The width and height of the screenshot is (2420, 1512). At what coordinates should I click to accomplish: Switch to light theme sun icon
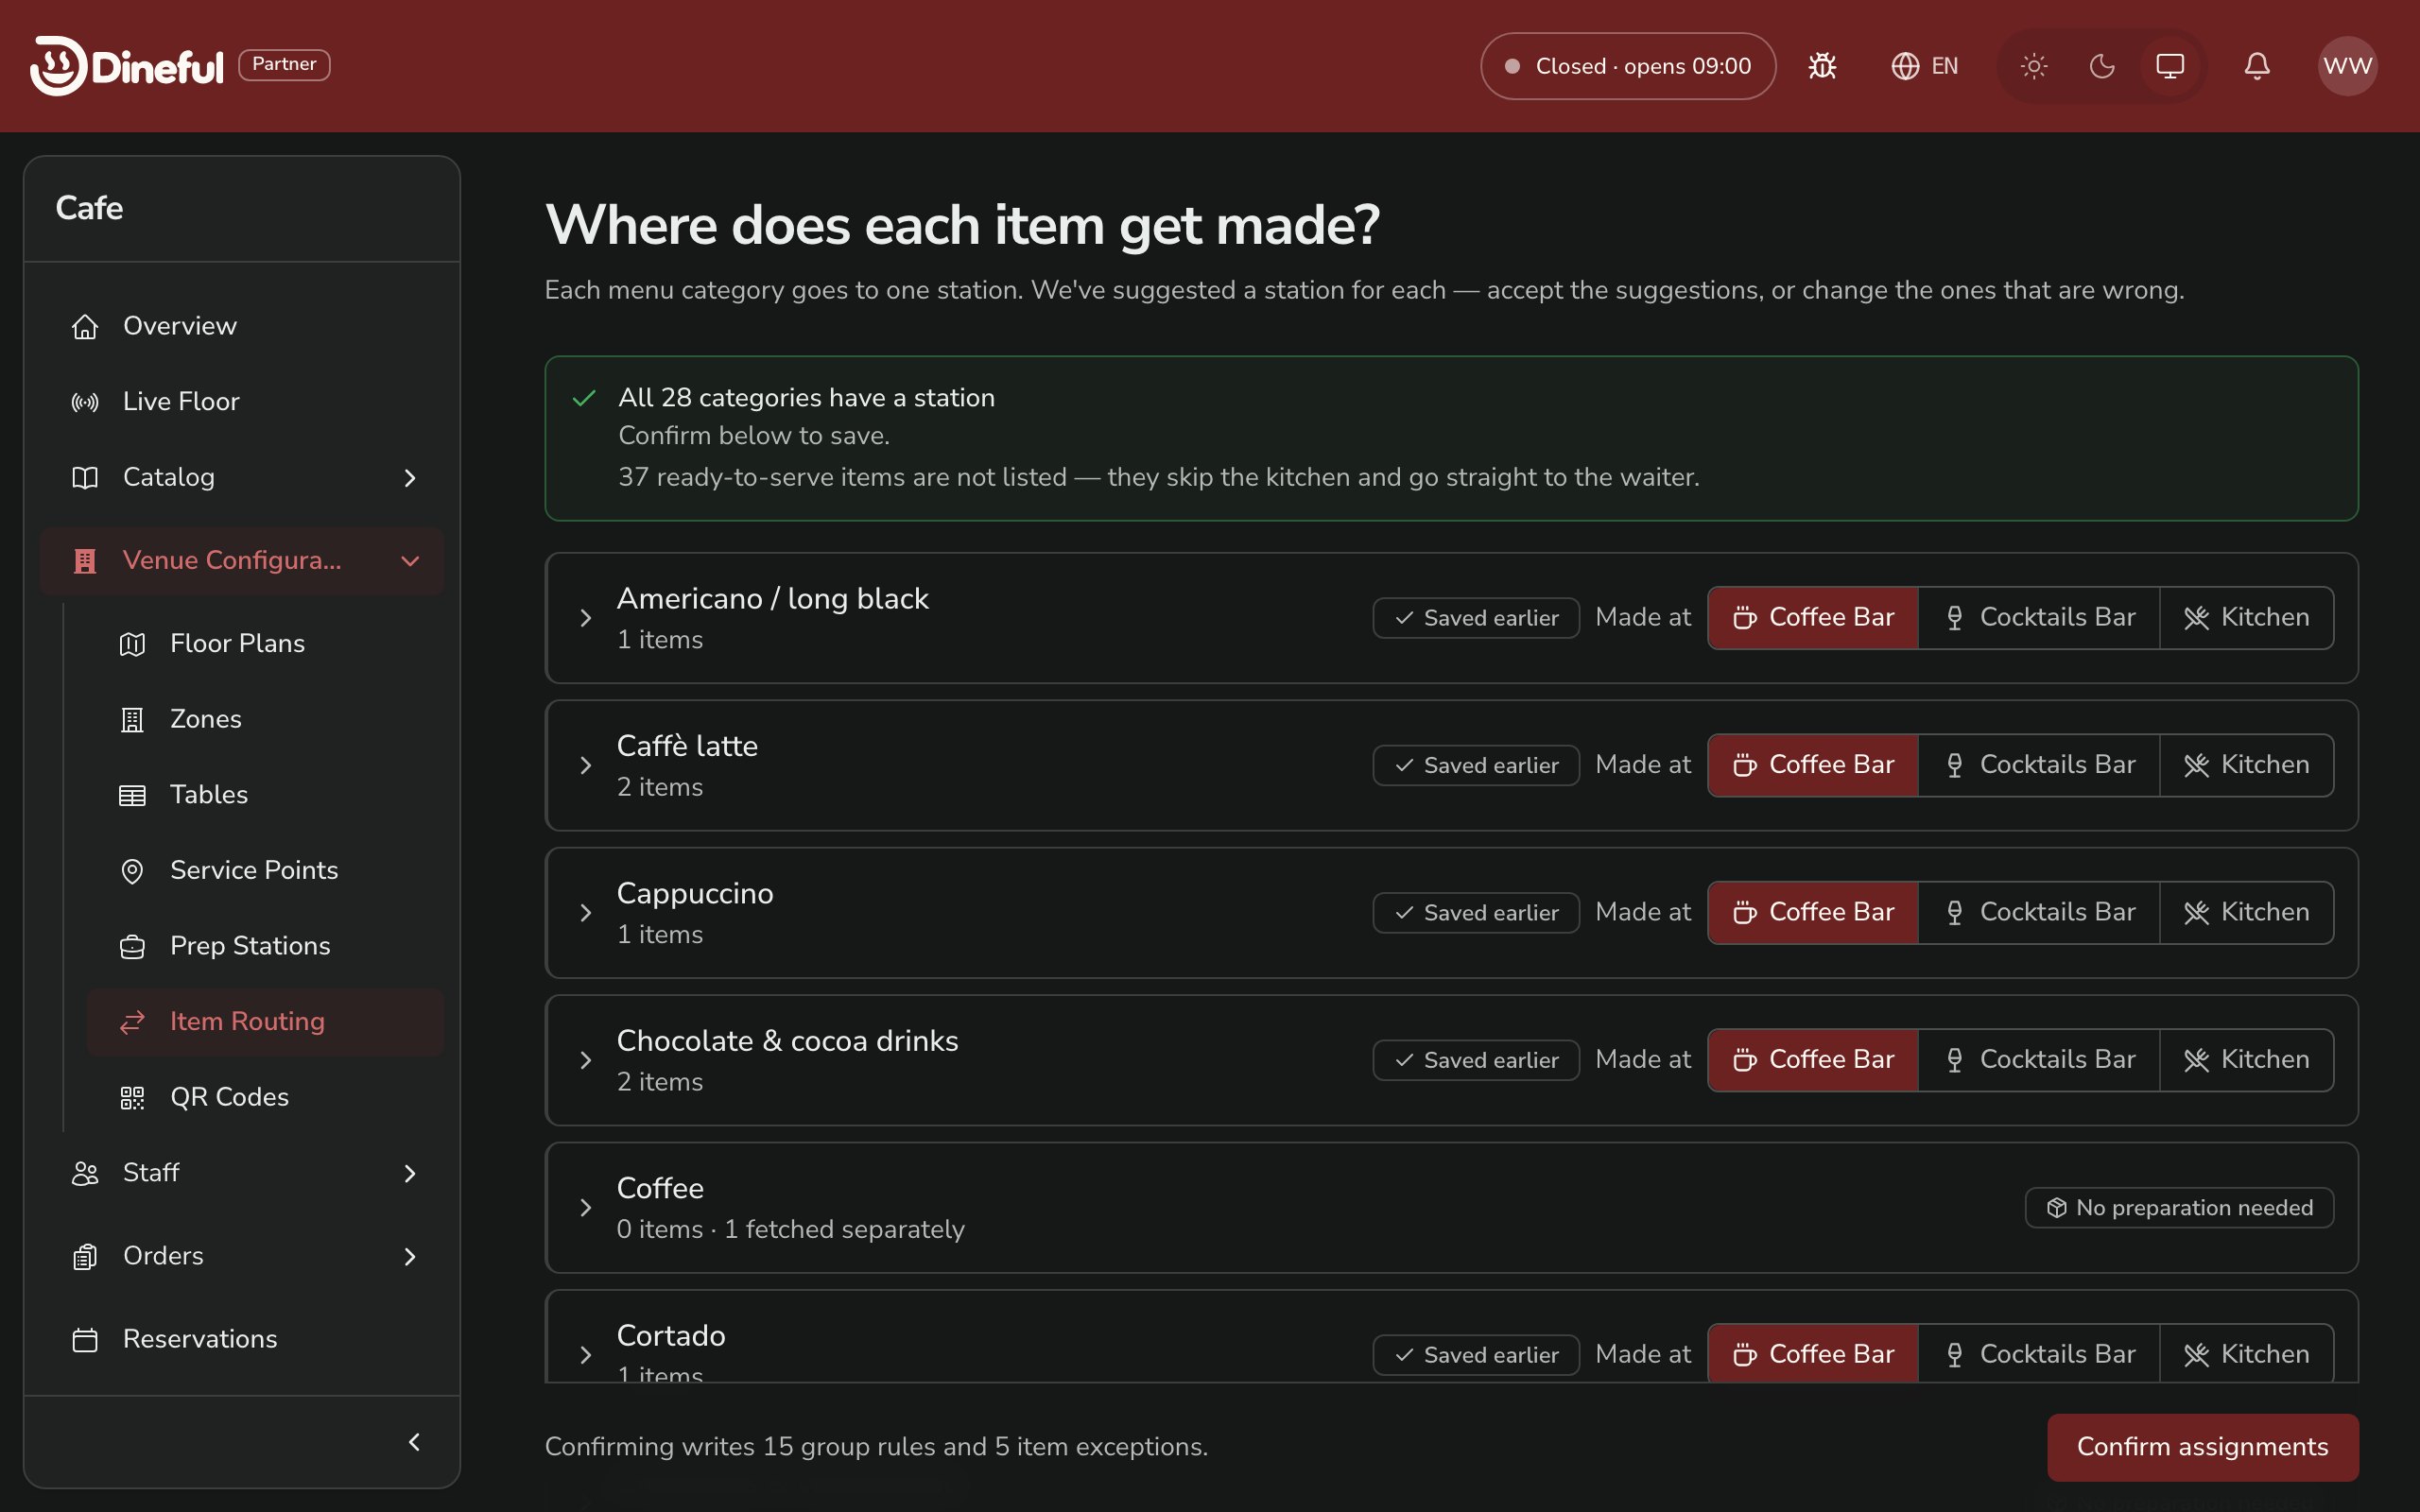click(2034, 66)
